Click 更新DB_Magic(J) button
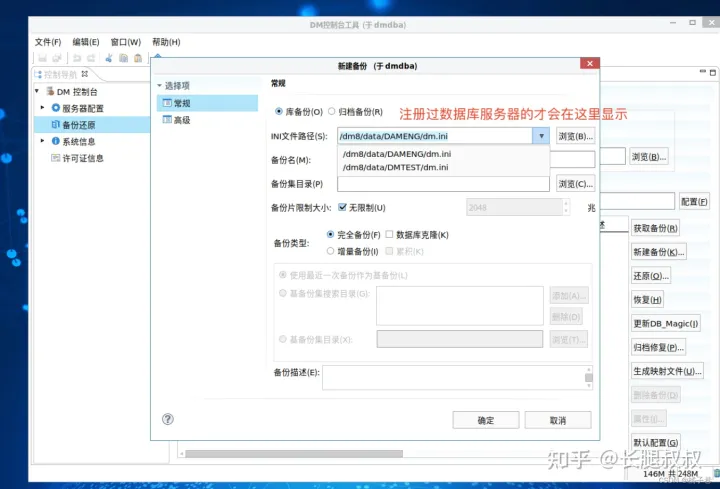Image resolution: width=720 pixels, height=489 pixels. (x=666, y=324)
